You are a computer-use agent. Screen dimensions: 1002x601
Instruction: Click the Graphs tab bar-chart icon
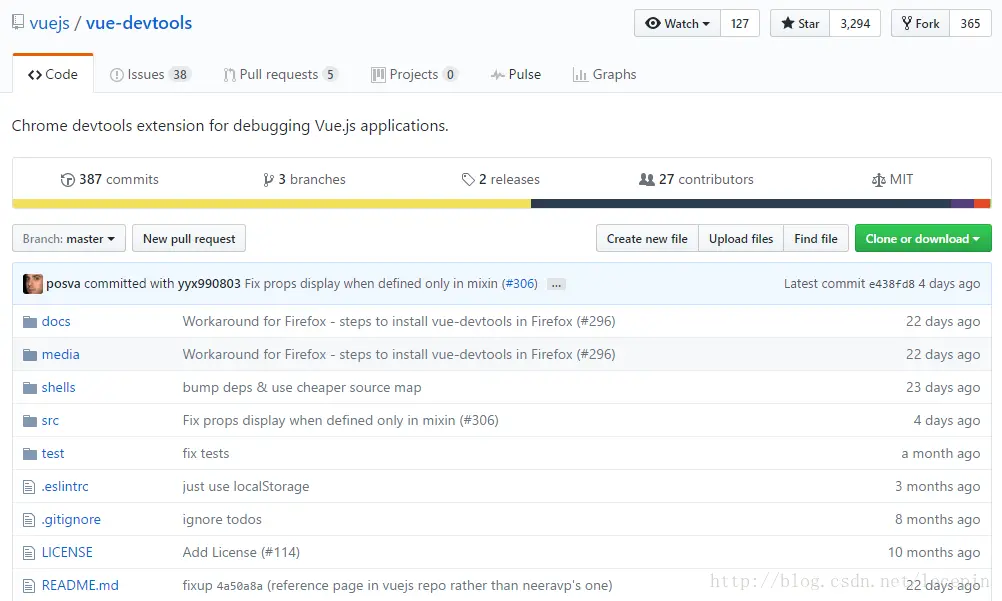(x=580, y=75)
